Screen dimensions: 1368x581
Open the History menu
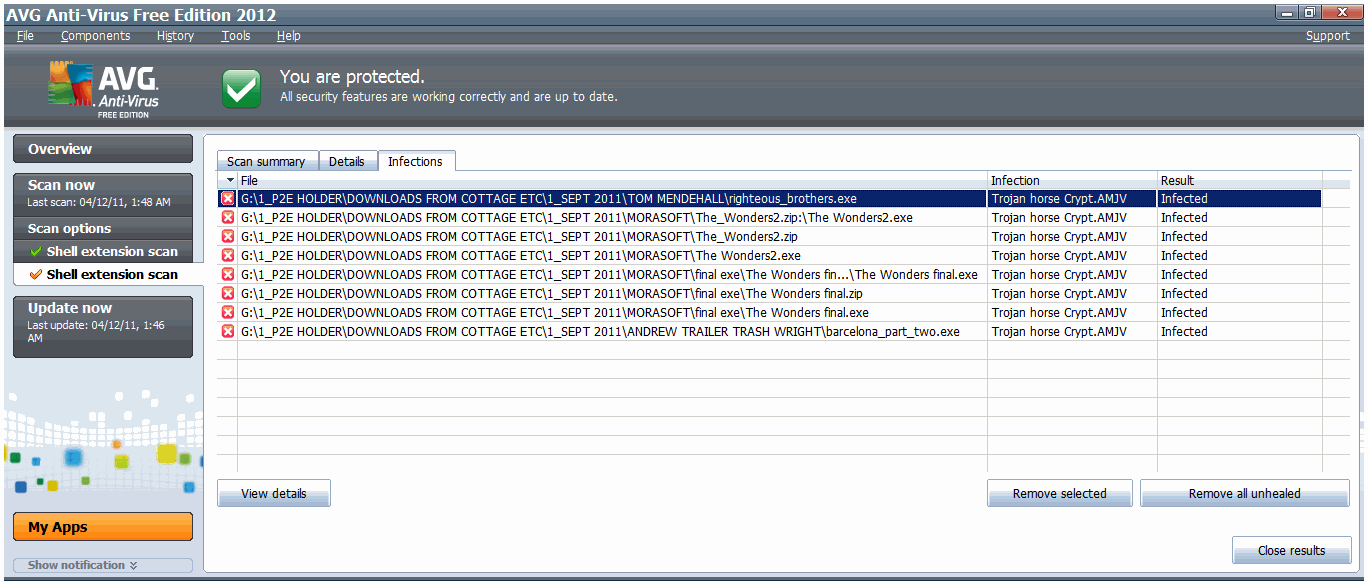click(x=175, y=36)
